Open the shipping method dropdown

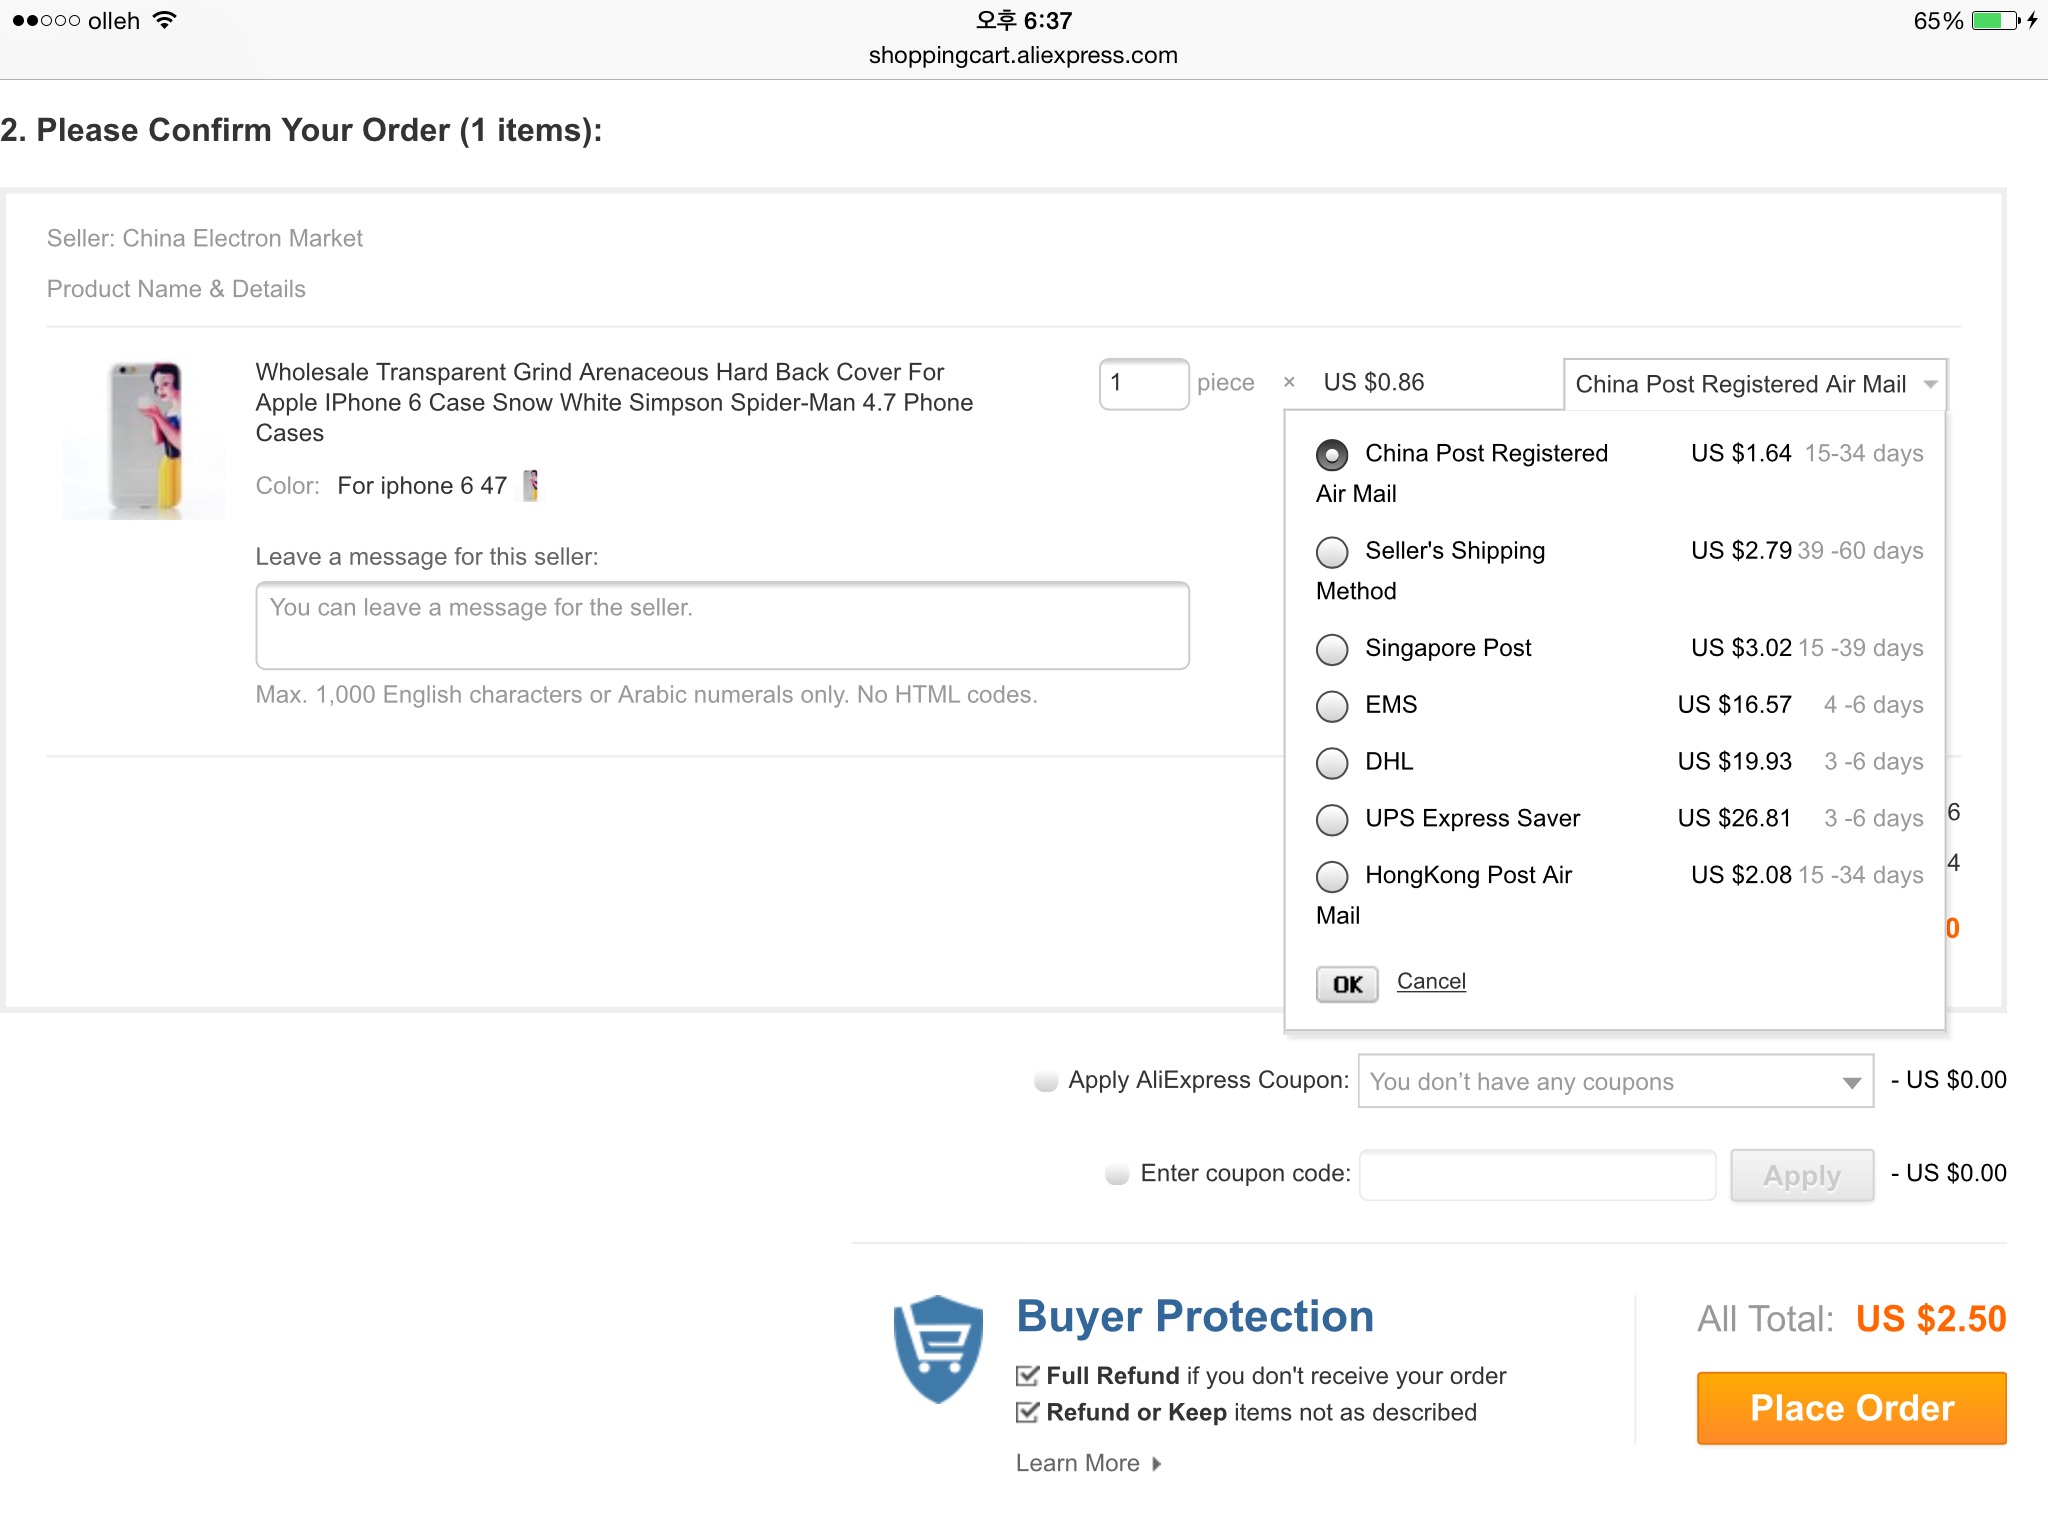(1755, 384)
